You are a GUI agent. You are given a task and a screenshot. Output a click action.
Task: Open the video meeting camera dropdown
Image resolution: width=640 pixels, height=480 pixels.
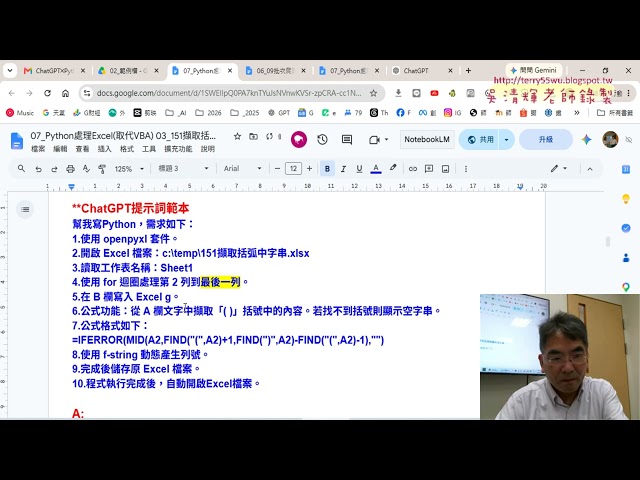tap(378, 140)
